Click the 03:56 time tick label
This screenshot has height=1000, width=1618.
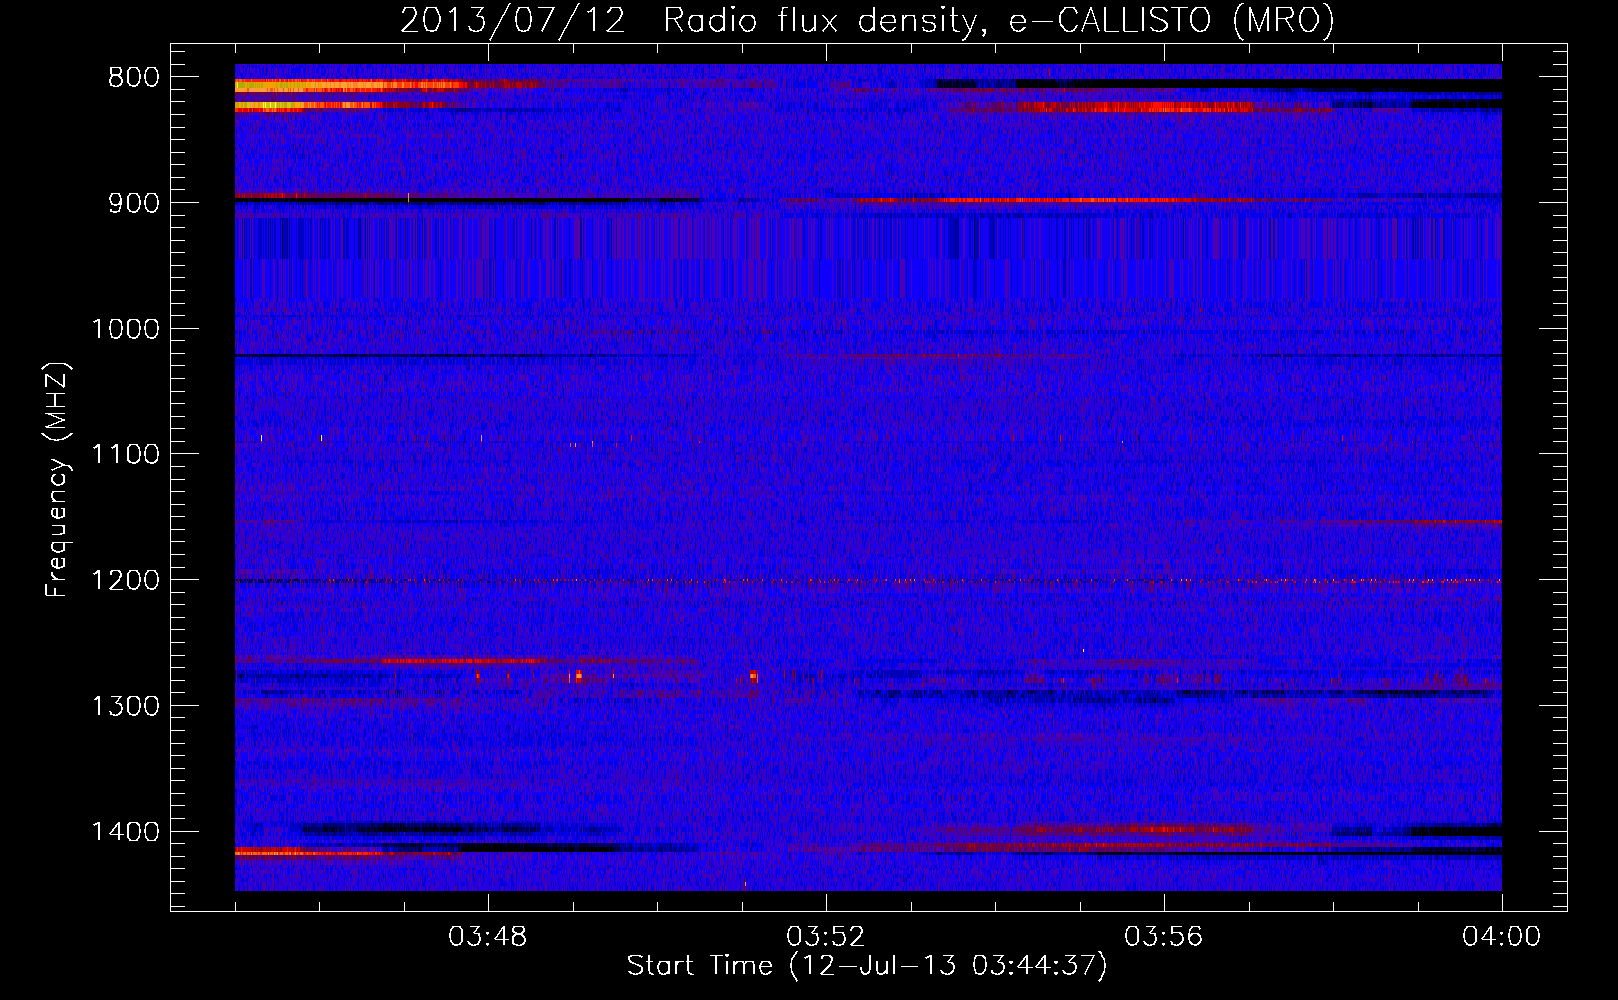1164,937
